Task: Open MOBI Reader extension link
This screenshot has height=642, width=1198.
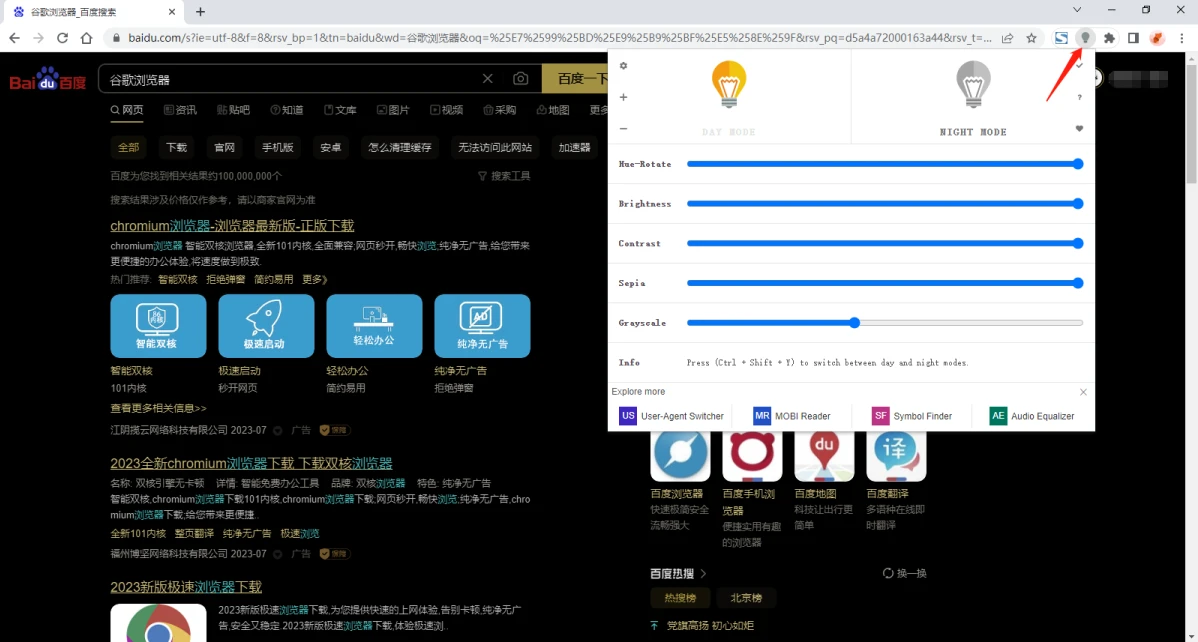Action: click(792, 417)
